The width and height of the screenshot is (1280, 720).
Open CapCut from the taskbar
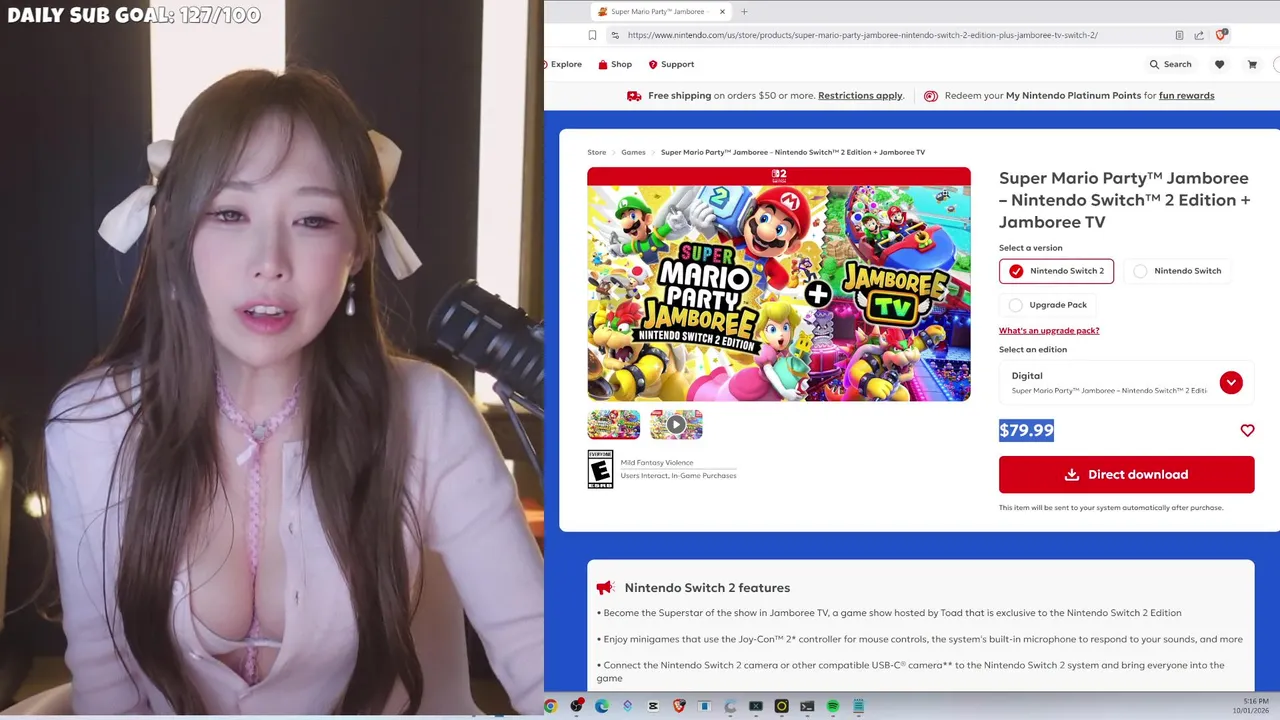(653, 706)
